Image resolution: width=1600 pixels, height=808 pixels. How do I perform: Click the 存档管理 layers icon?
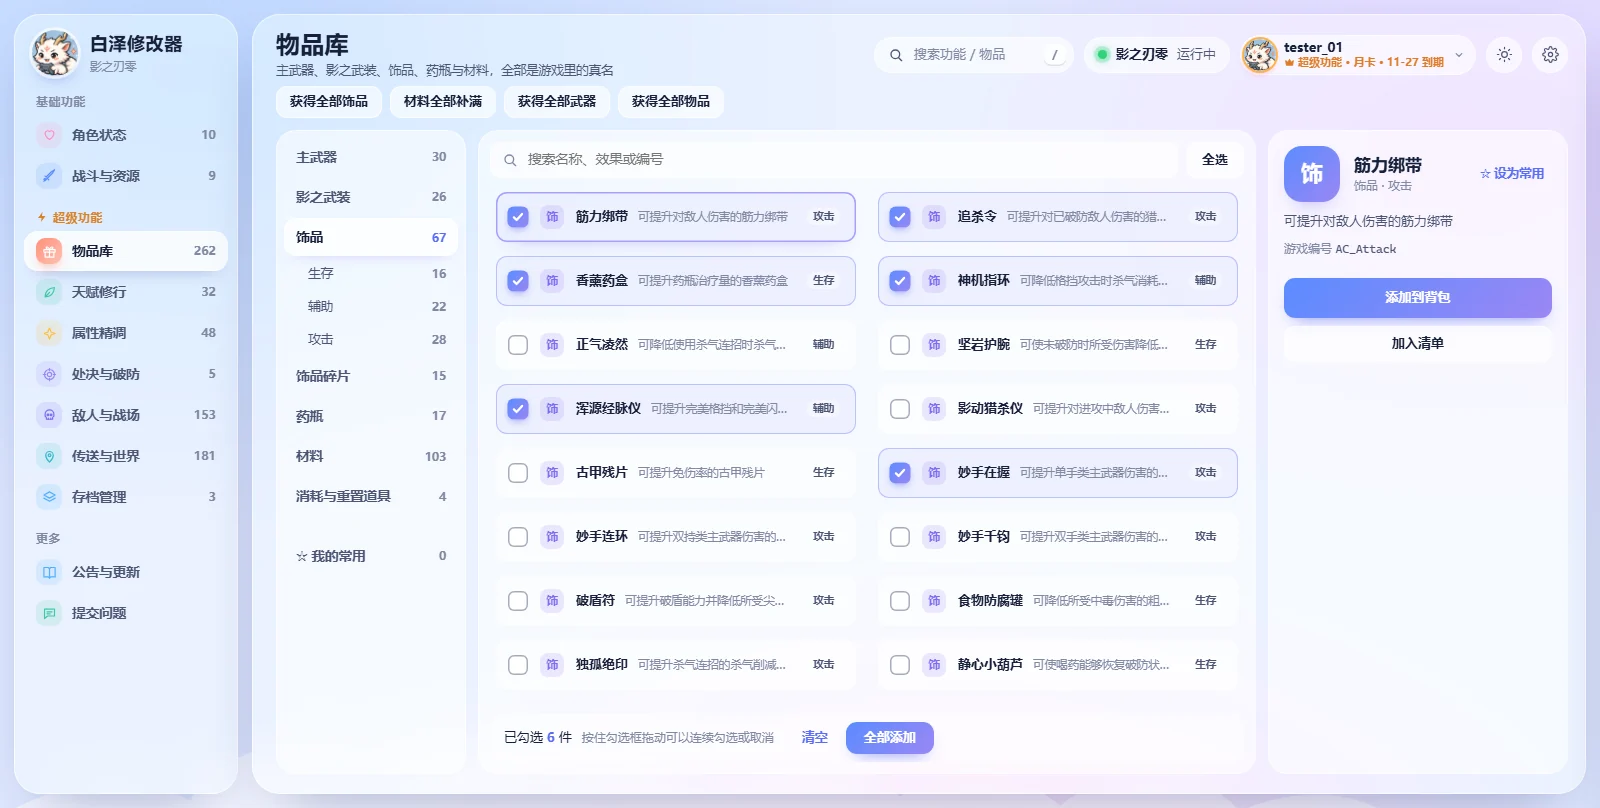pos(49,497)
